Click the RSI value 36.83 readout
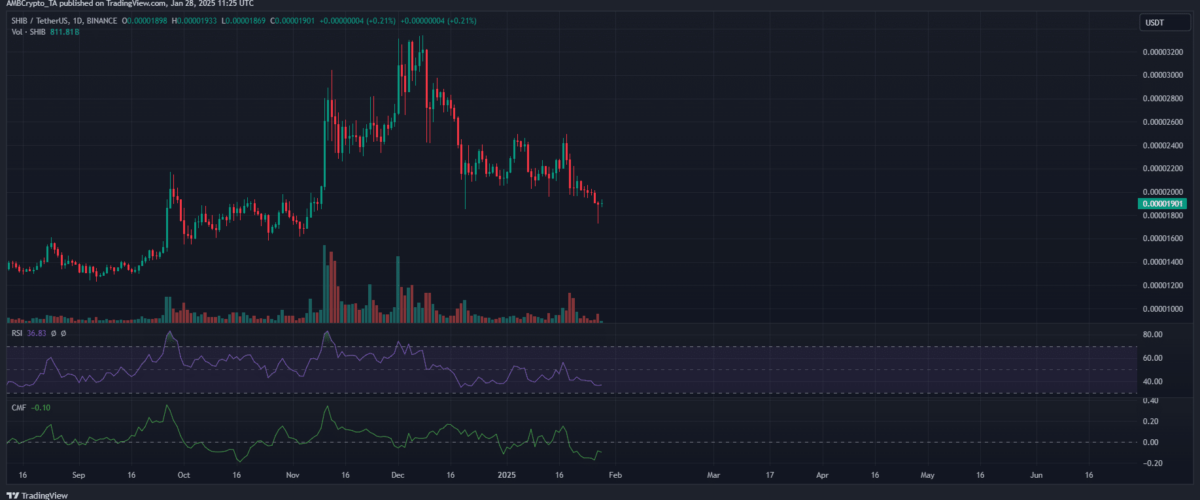 point(35,334)
